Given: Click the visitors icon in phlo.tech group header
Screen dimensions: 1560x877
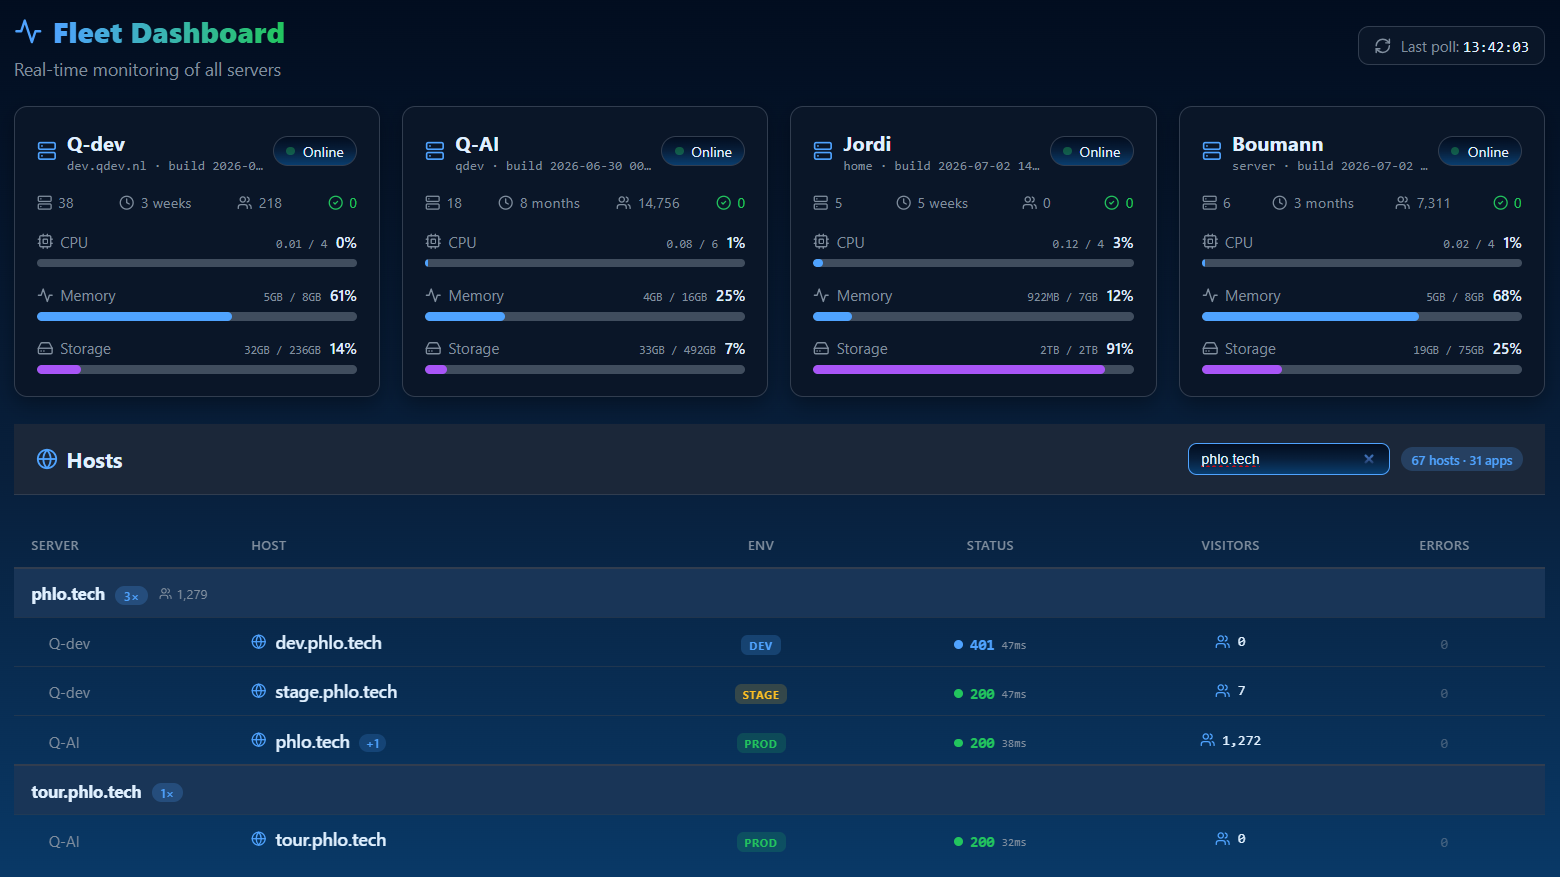Looking at the screenshot, I should pyautogui.click(x=166, y=594).
